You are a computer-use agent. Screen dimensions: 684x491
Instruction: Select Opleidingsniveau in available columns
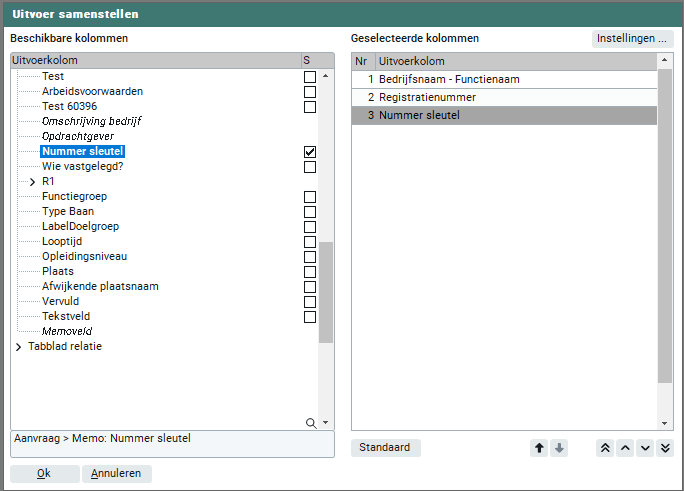83,257
